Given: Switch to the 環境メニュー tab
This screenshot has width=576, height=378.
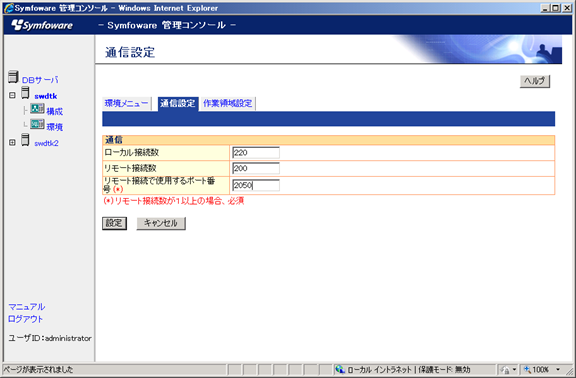Looking at the screenshot, I should click(x=126, y=103).
